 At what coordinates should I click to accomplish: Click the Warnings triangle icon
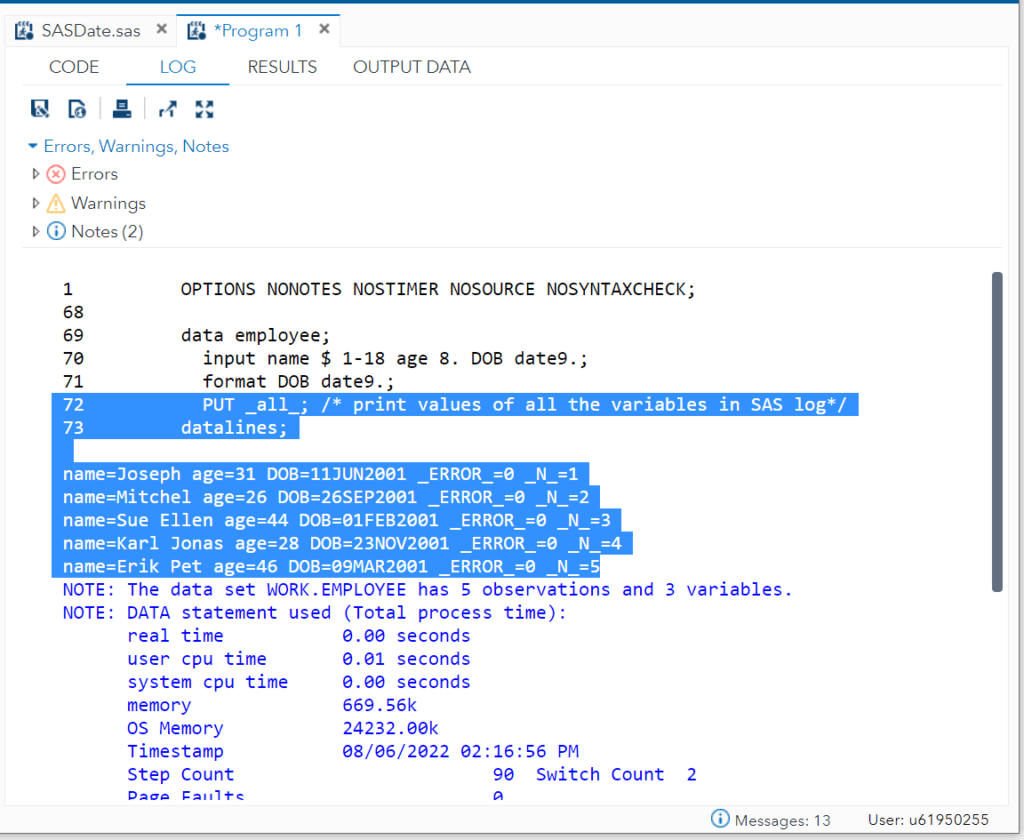(x=56, y=202)
